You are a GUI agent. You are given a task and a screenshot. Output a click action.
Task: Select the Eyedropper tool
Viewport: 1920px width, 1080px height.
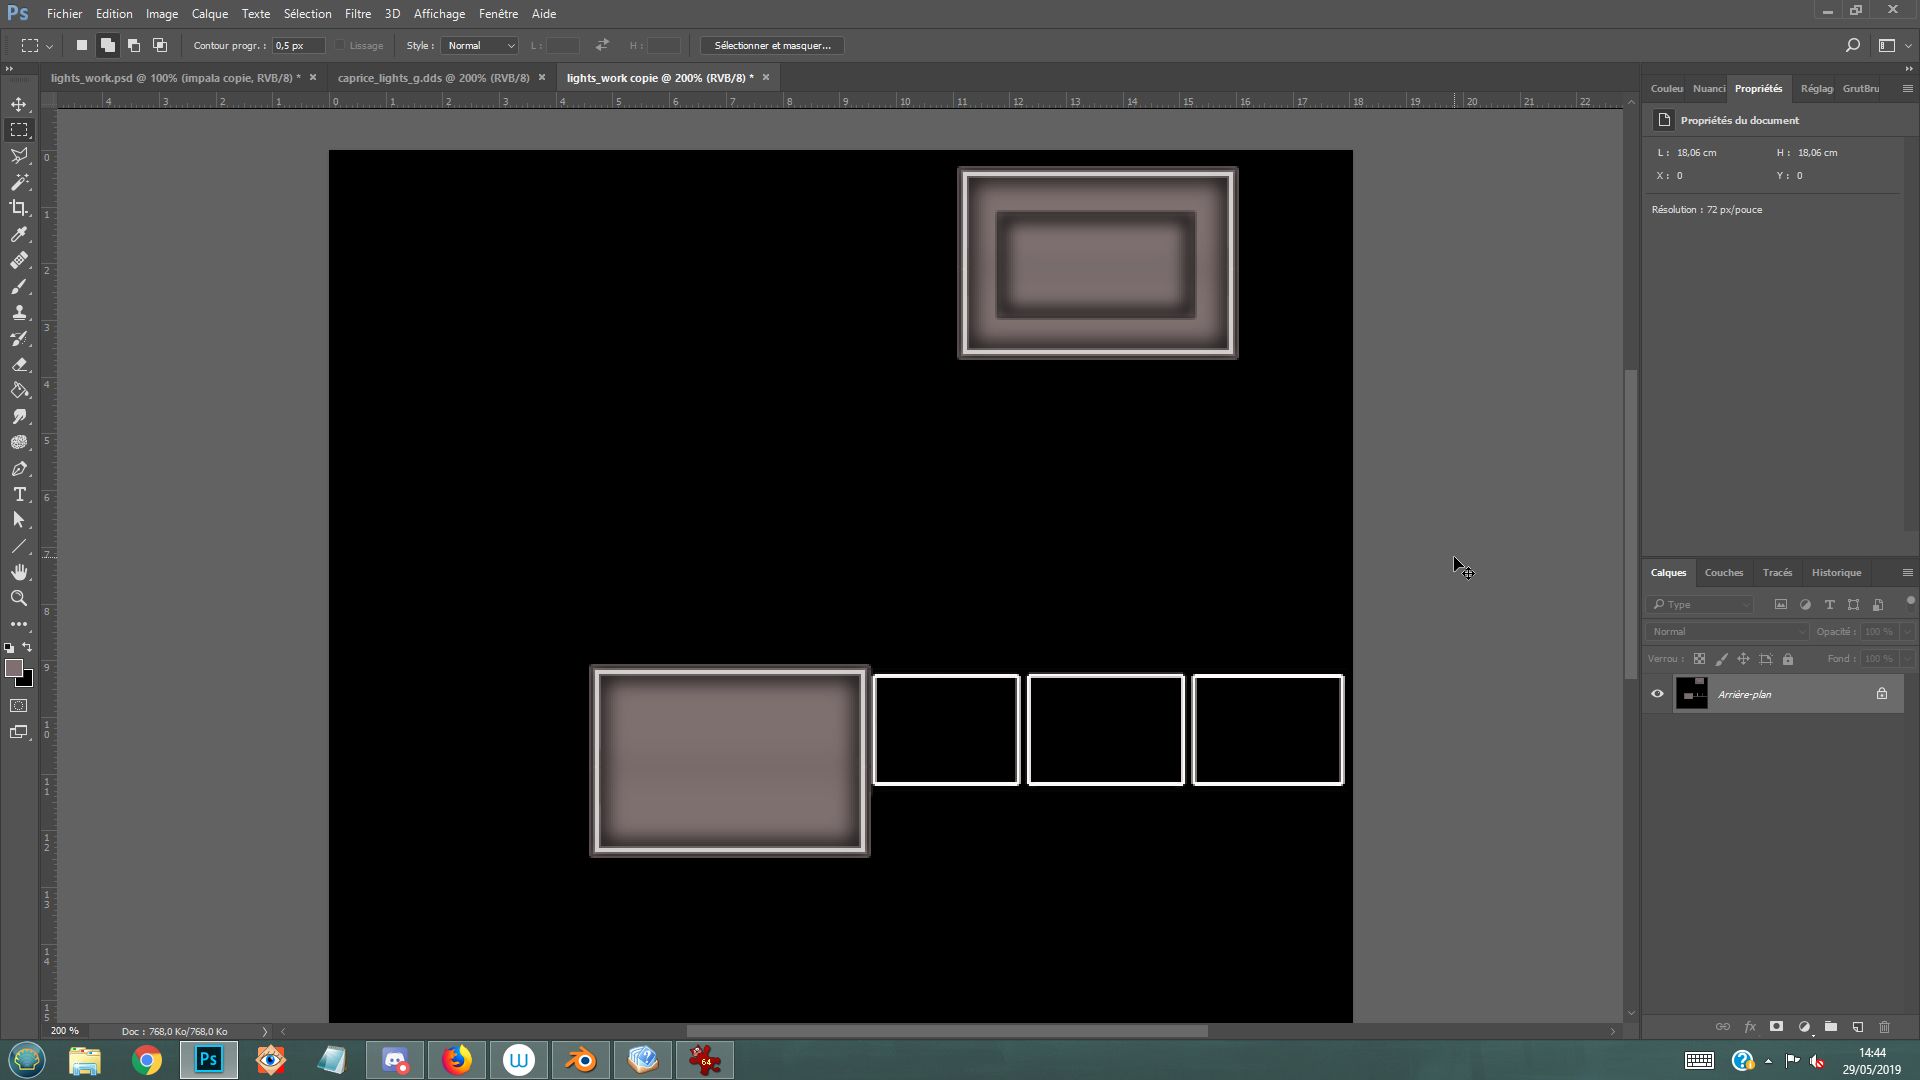(19, 234)
